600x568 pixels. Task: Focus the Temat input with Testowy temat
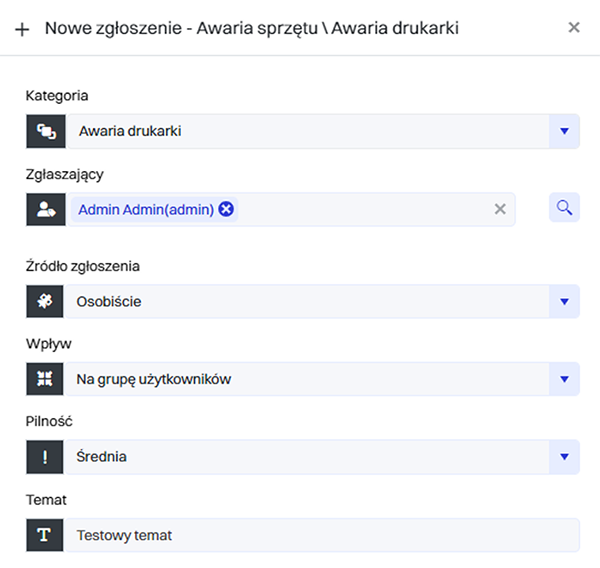(x=322, y=535)
